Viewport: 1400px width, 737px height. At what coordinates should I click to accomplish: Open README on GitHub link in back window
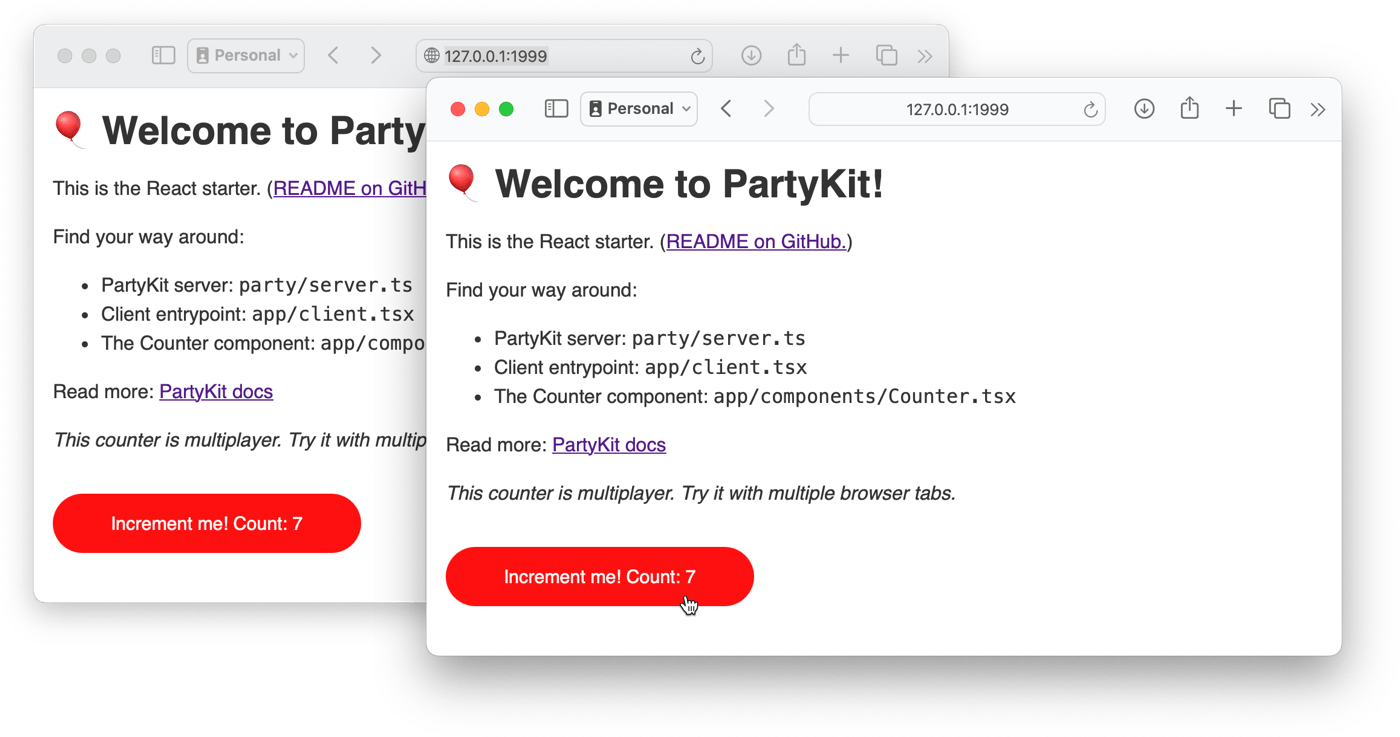click(x=350, y=189)
